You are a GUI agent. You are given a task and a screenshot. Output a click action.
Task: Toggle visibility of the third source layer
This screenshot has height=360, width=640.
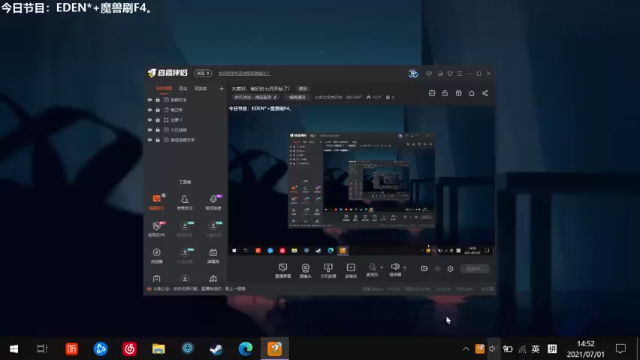tap(150, 120)
